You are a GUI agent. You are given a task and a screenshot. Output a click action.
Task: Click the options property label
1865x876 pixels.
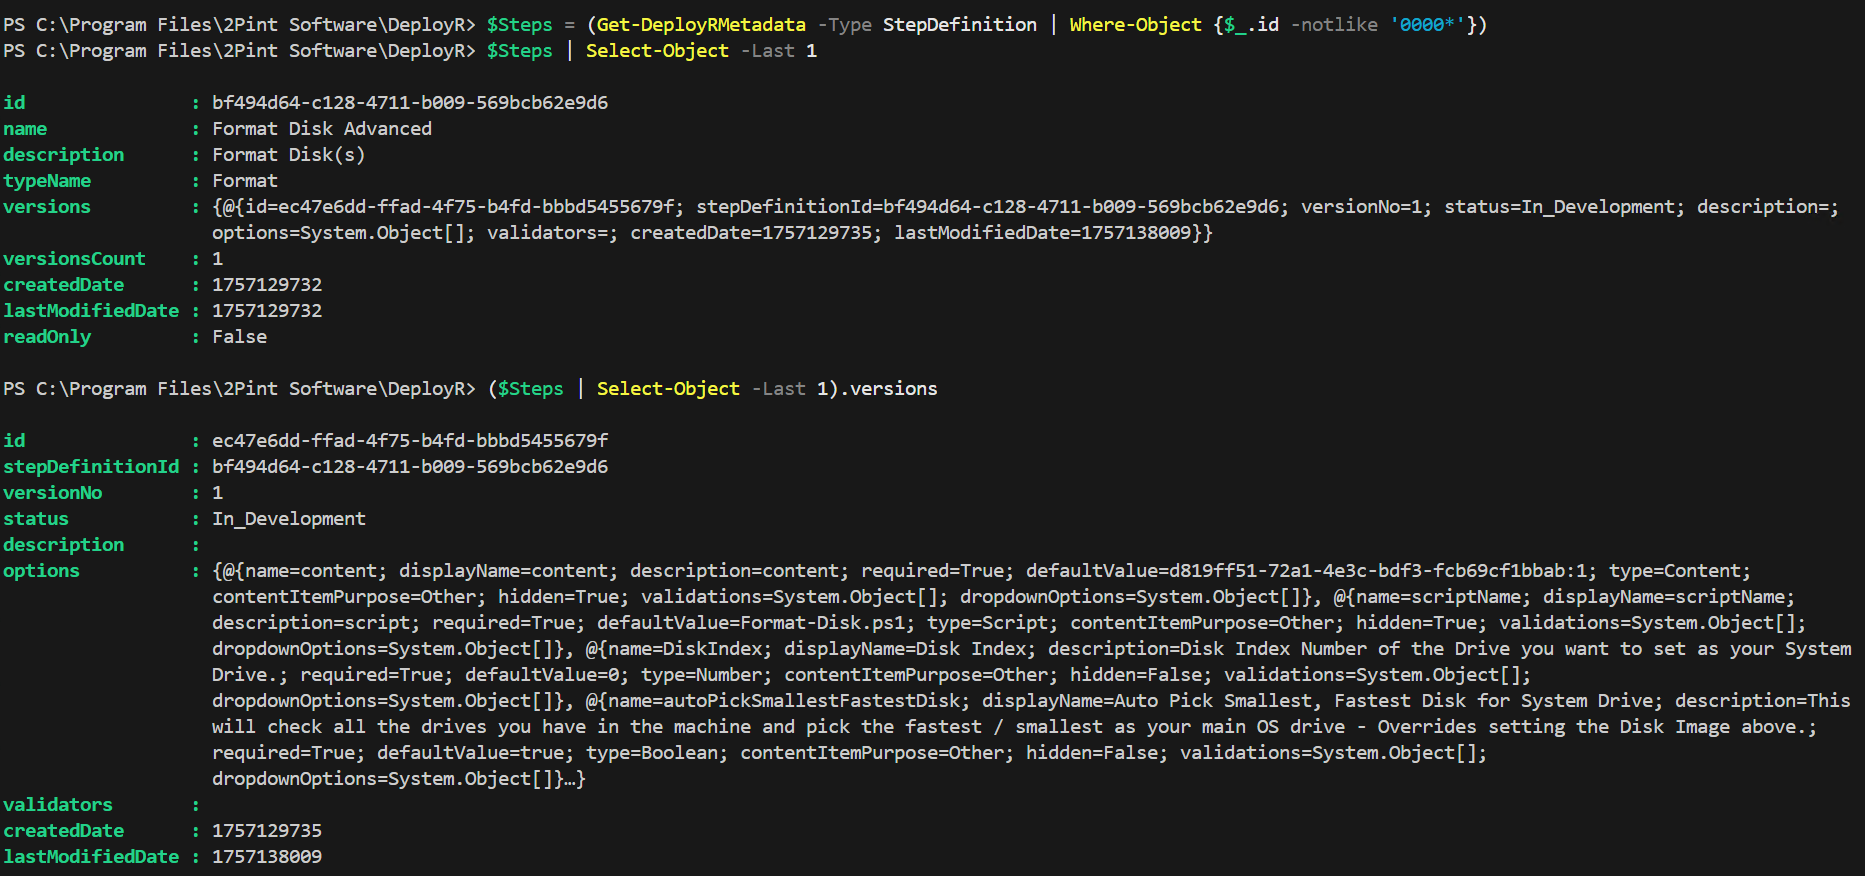coord(41,570)
